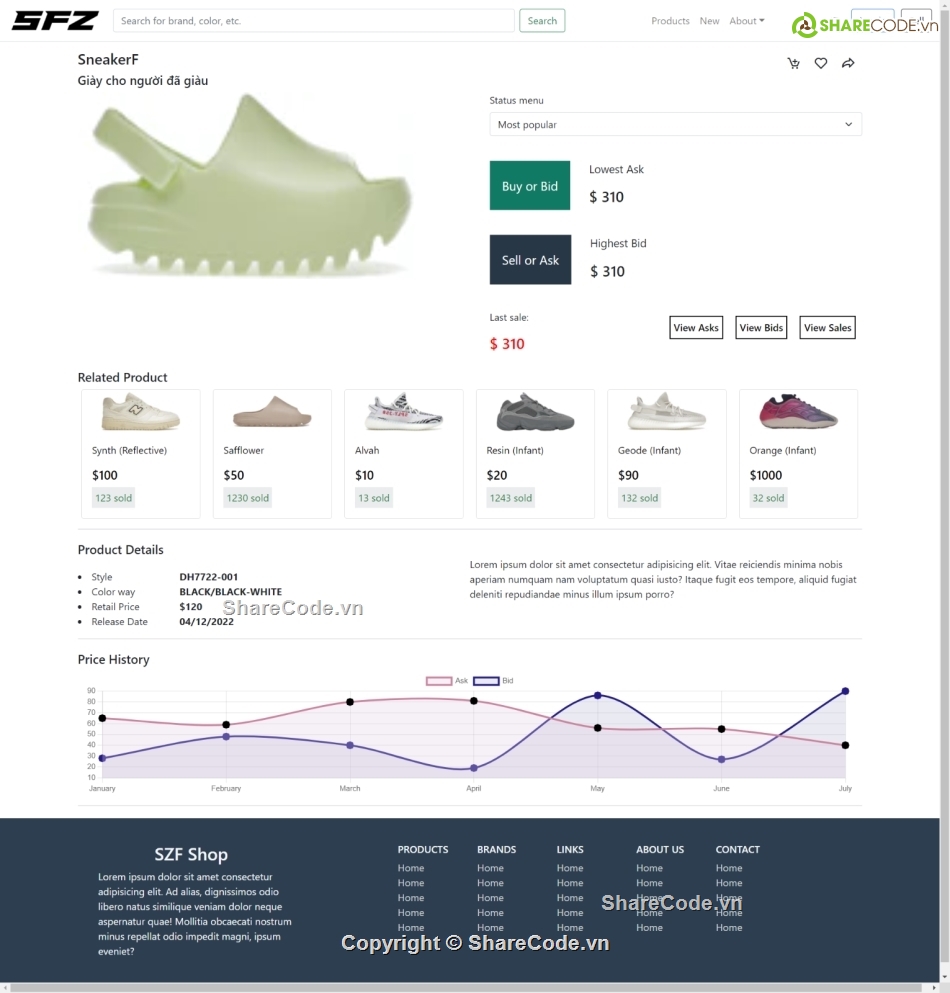
Task: Click the View Bids button
Action: [761, 328]
